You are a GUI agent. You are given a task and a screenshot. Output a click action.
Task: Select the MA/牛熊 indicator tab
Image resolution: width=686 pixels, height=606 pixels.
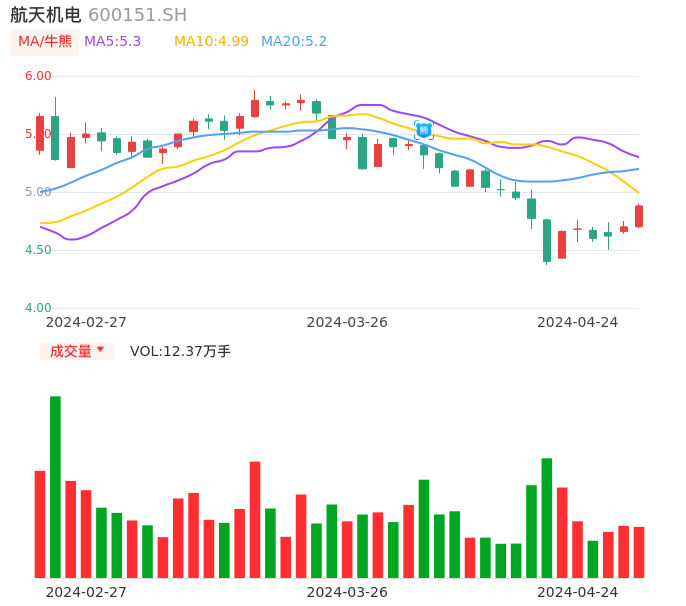(x=45, y=42)
